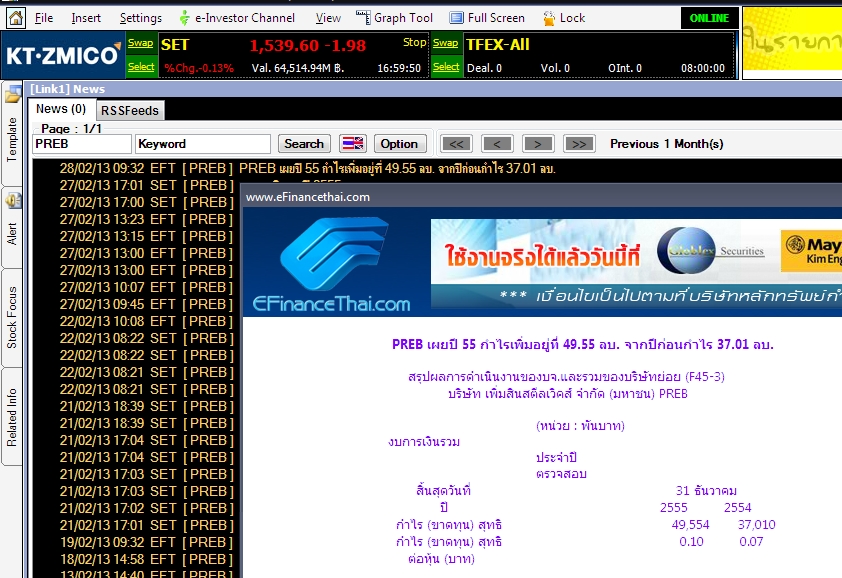Open the e-Investor Channel
The image size is (842, 578).
tap(237, 18)
